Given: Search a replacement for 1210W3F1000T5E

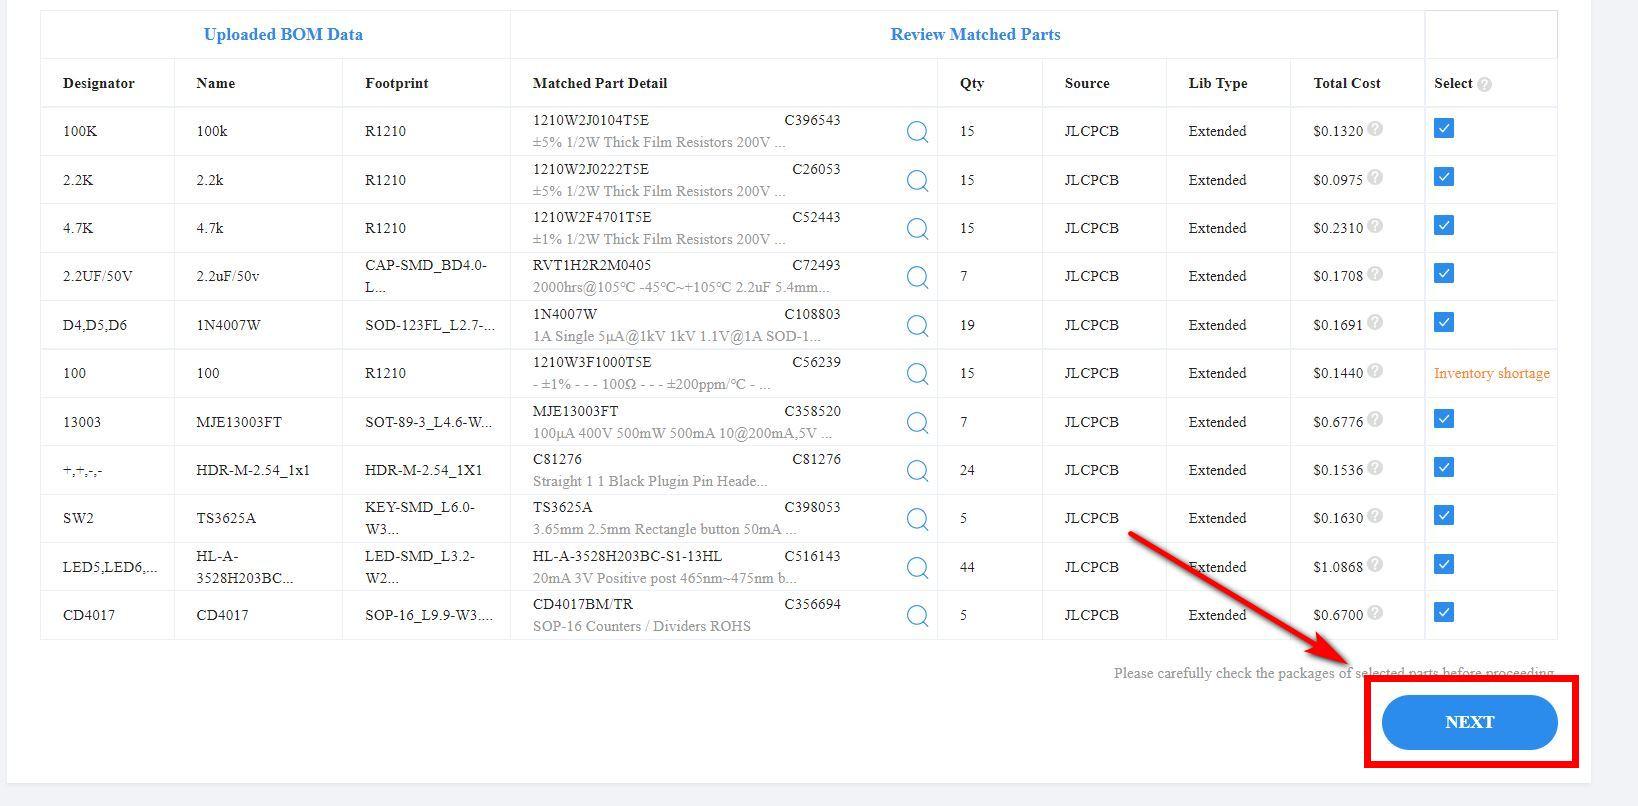Looking at the screenshot, I should [x=917, y=373].
